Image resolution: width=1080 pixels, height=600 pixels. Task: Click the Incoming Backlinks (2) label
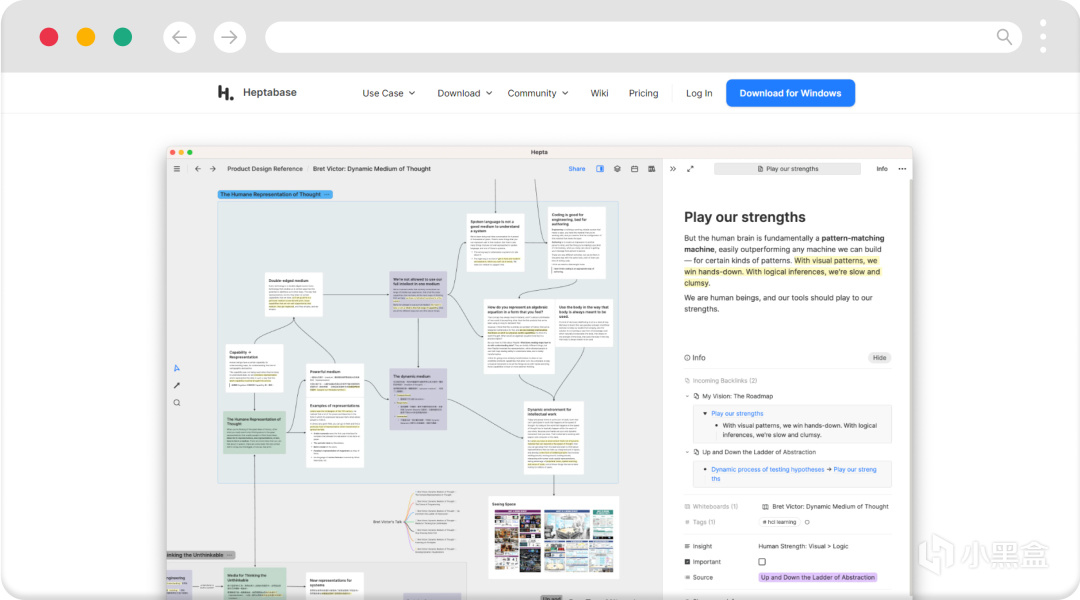(725, 381)
